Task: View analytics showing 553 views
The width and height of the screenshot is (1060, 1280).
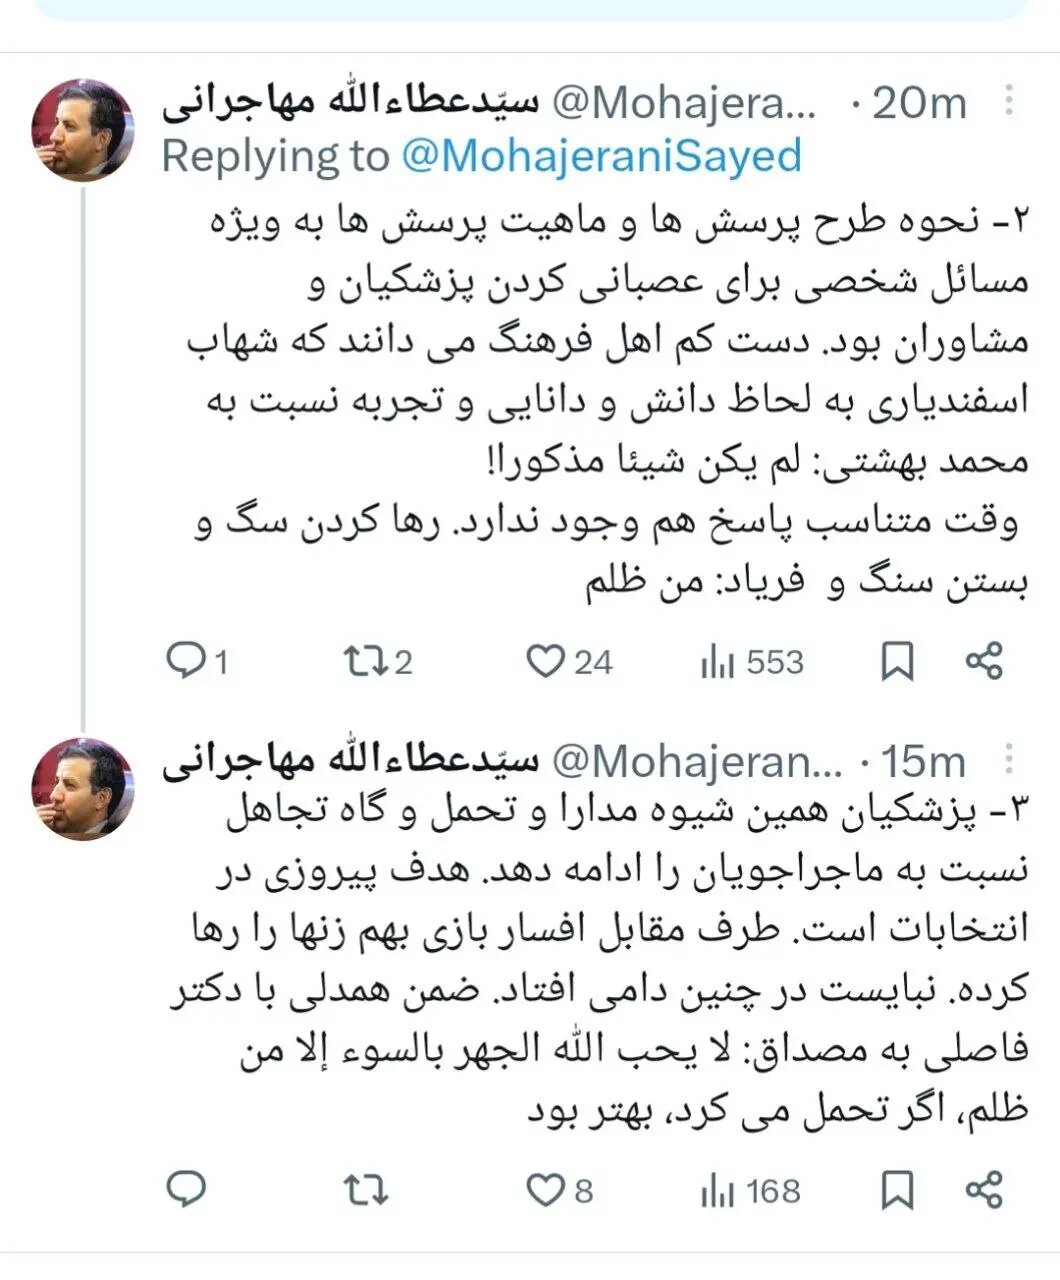Action: (x=716, y=660)
